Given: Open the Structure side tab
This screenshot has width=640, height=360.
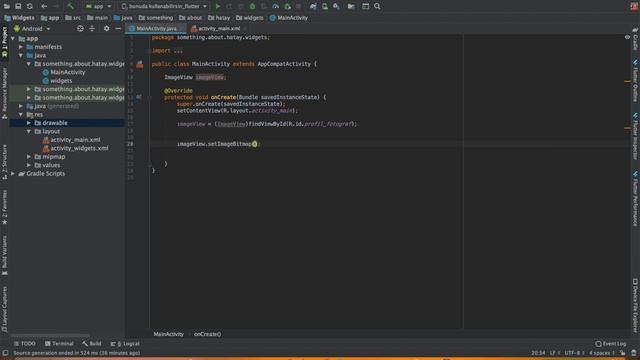Looking at the screenshot, I should coord(4,162).
